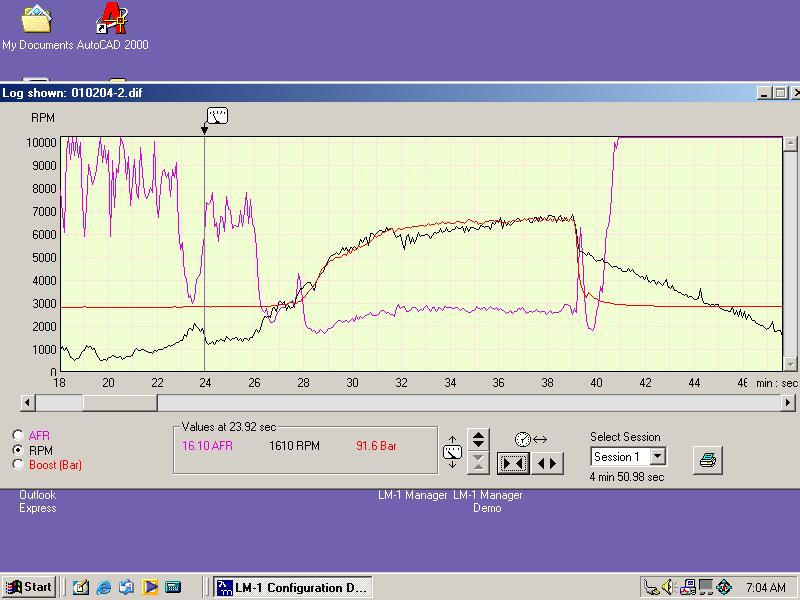Open the Windows Start menu
The height and width of the screenshot is (600, 800).
29,587
